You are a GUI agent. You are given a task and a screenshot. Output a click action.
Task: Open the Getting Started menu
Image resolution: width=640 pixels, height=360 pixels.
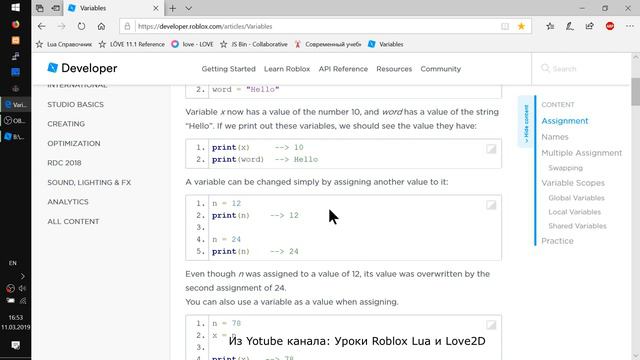click(229, 69)
